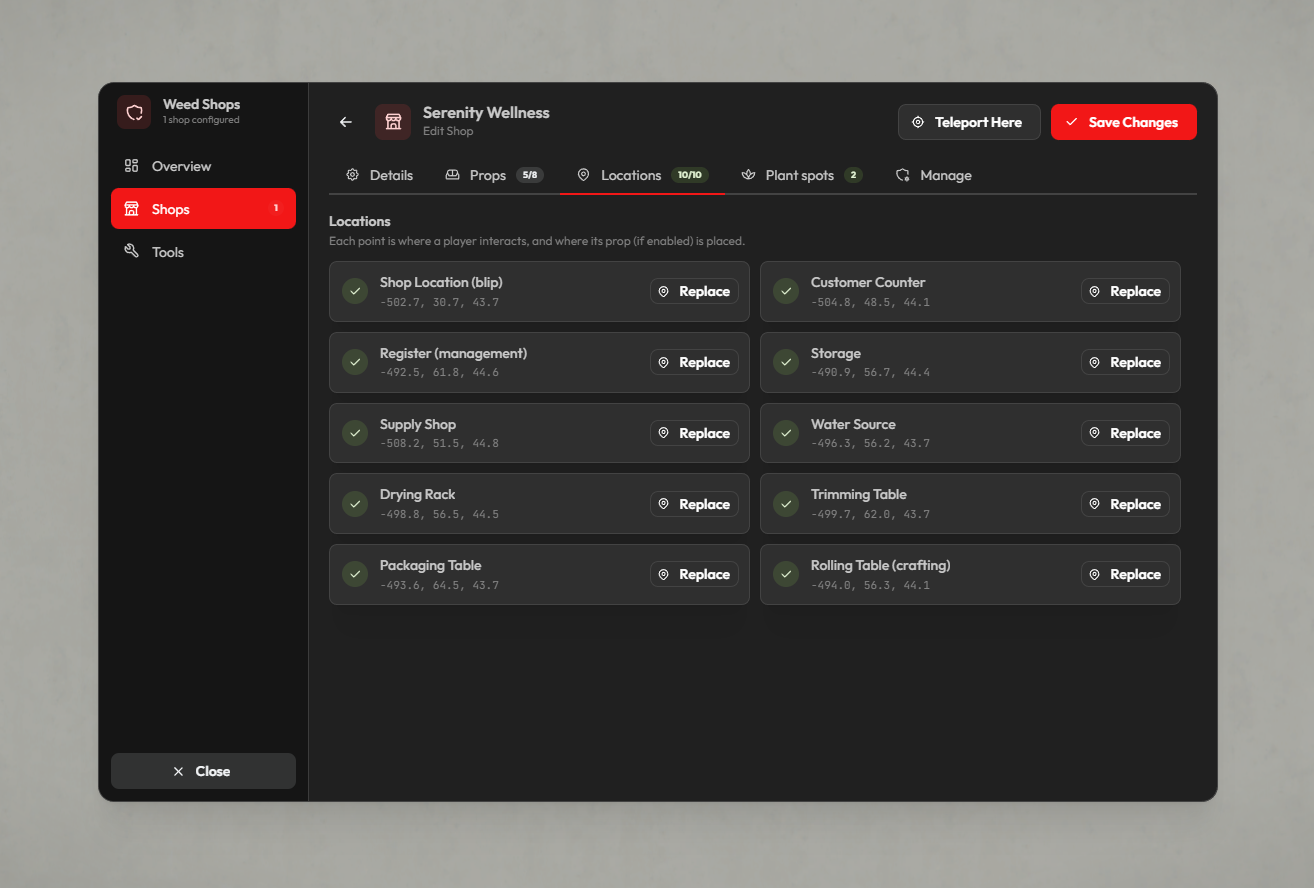Click the Close button in the sidebar

click(203, 771)
